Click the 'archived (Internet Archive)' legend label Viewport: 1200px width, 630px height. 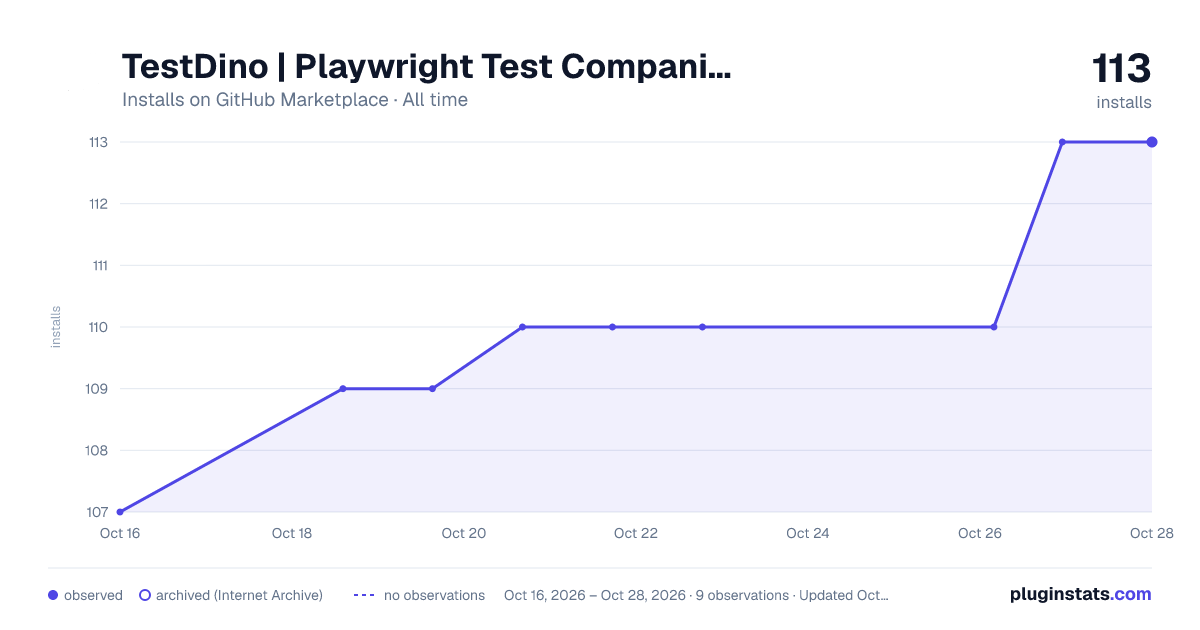click(x=239, y=595)
